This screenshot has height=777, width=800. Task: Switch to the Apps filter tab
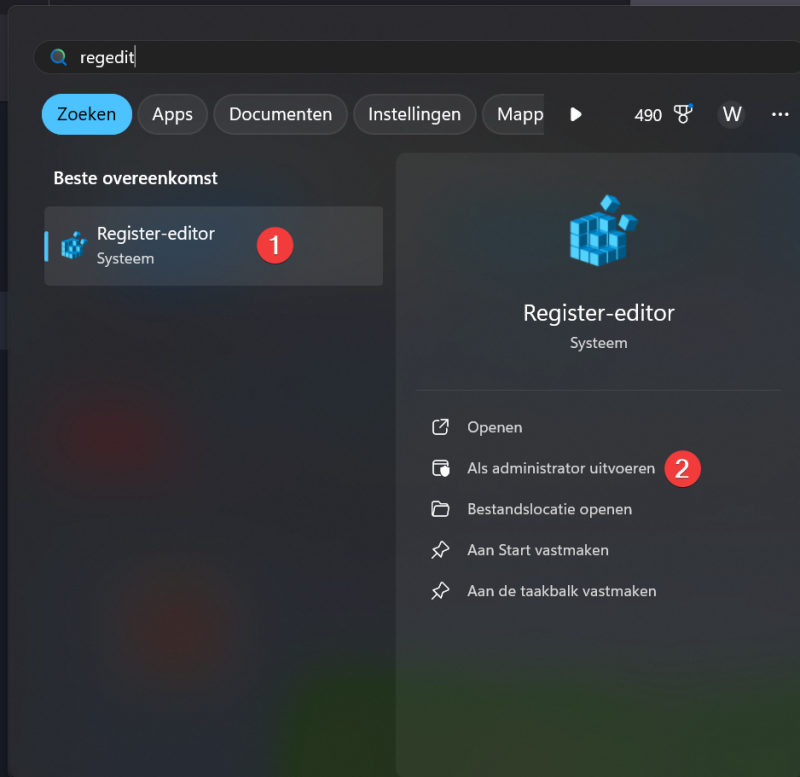[172, 114]
